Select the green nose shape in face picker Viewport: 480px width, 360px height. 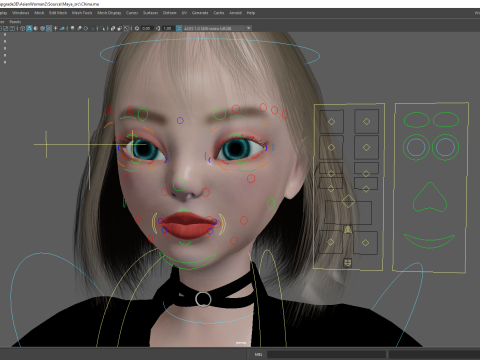[x=430, y=197]
